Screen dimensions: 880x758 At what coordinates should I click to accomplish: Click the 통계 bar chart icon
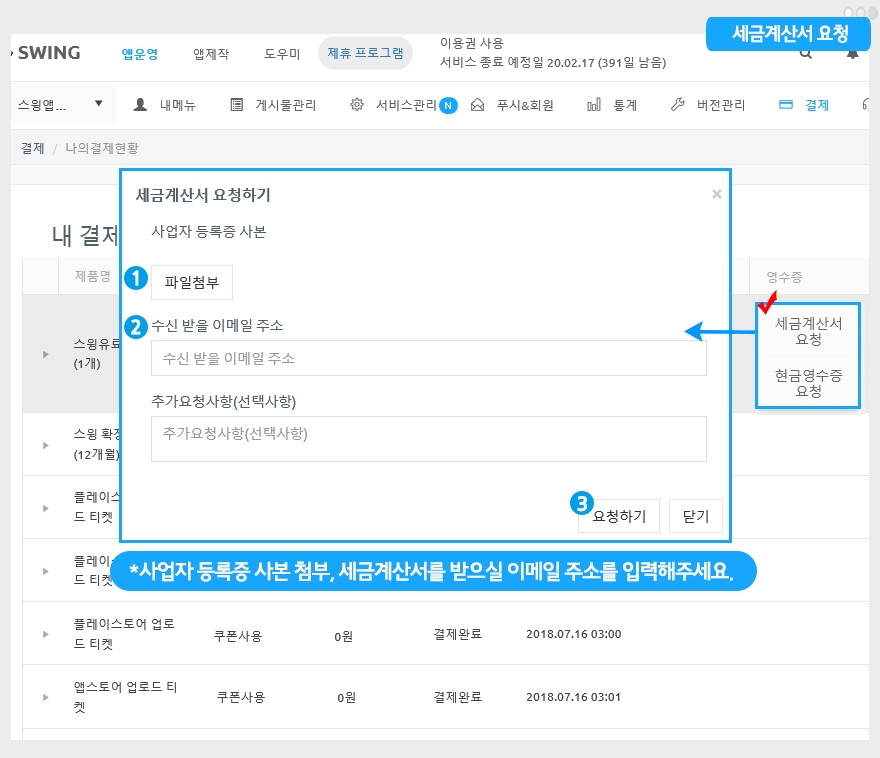(594, 105)
